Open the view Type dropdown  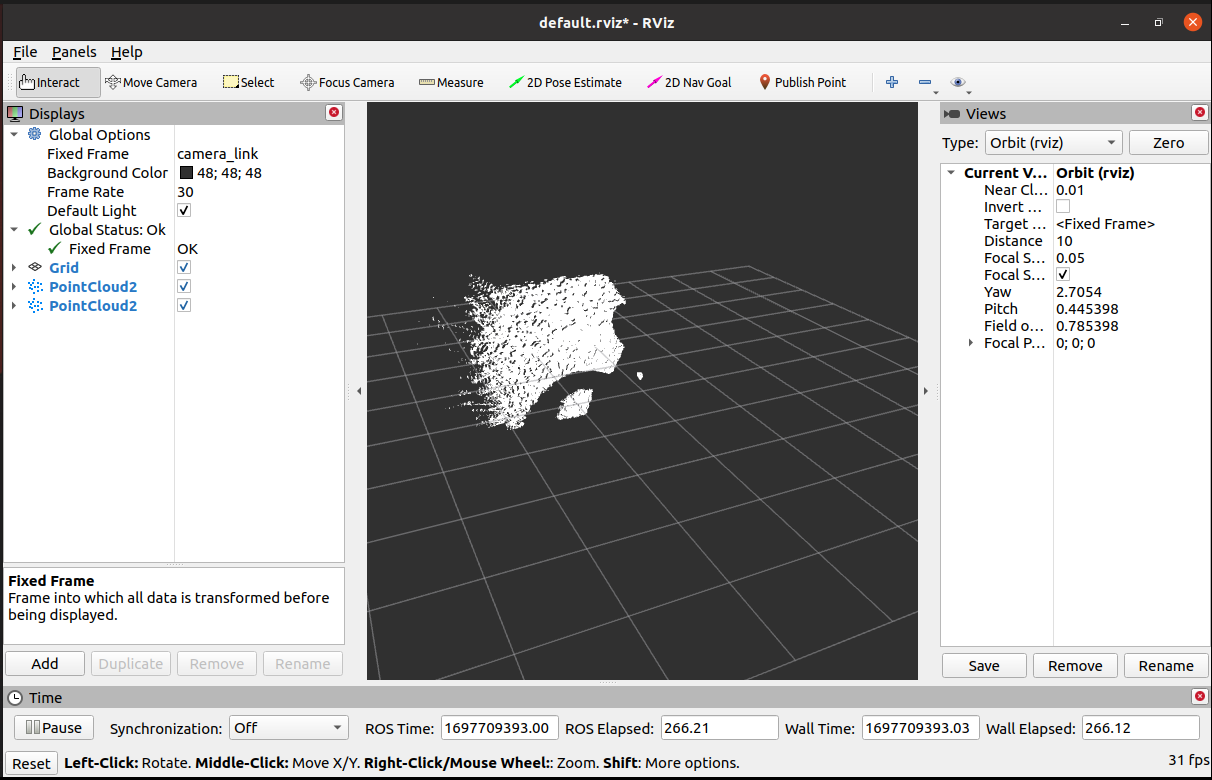point(1053,142)
